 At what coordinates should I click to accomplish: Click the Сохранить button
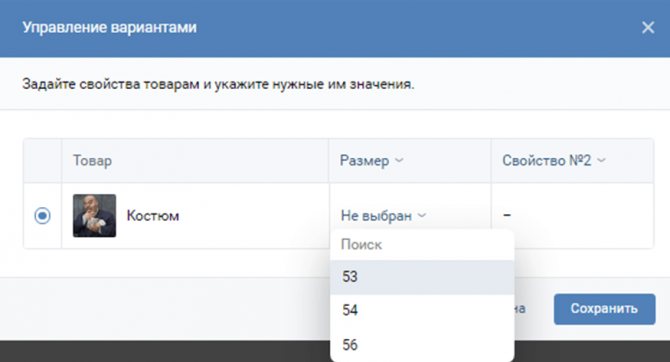(605, 309)
